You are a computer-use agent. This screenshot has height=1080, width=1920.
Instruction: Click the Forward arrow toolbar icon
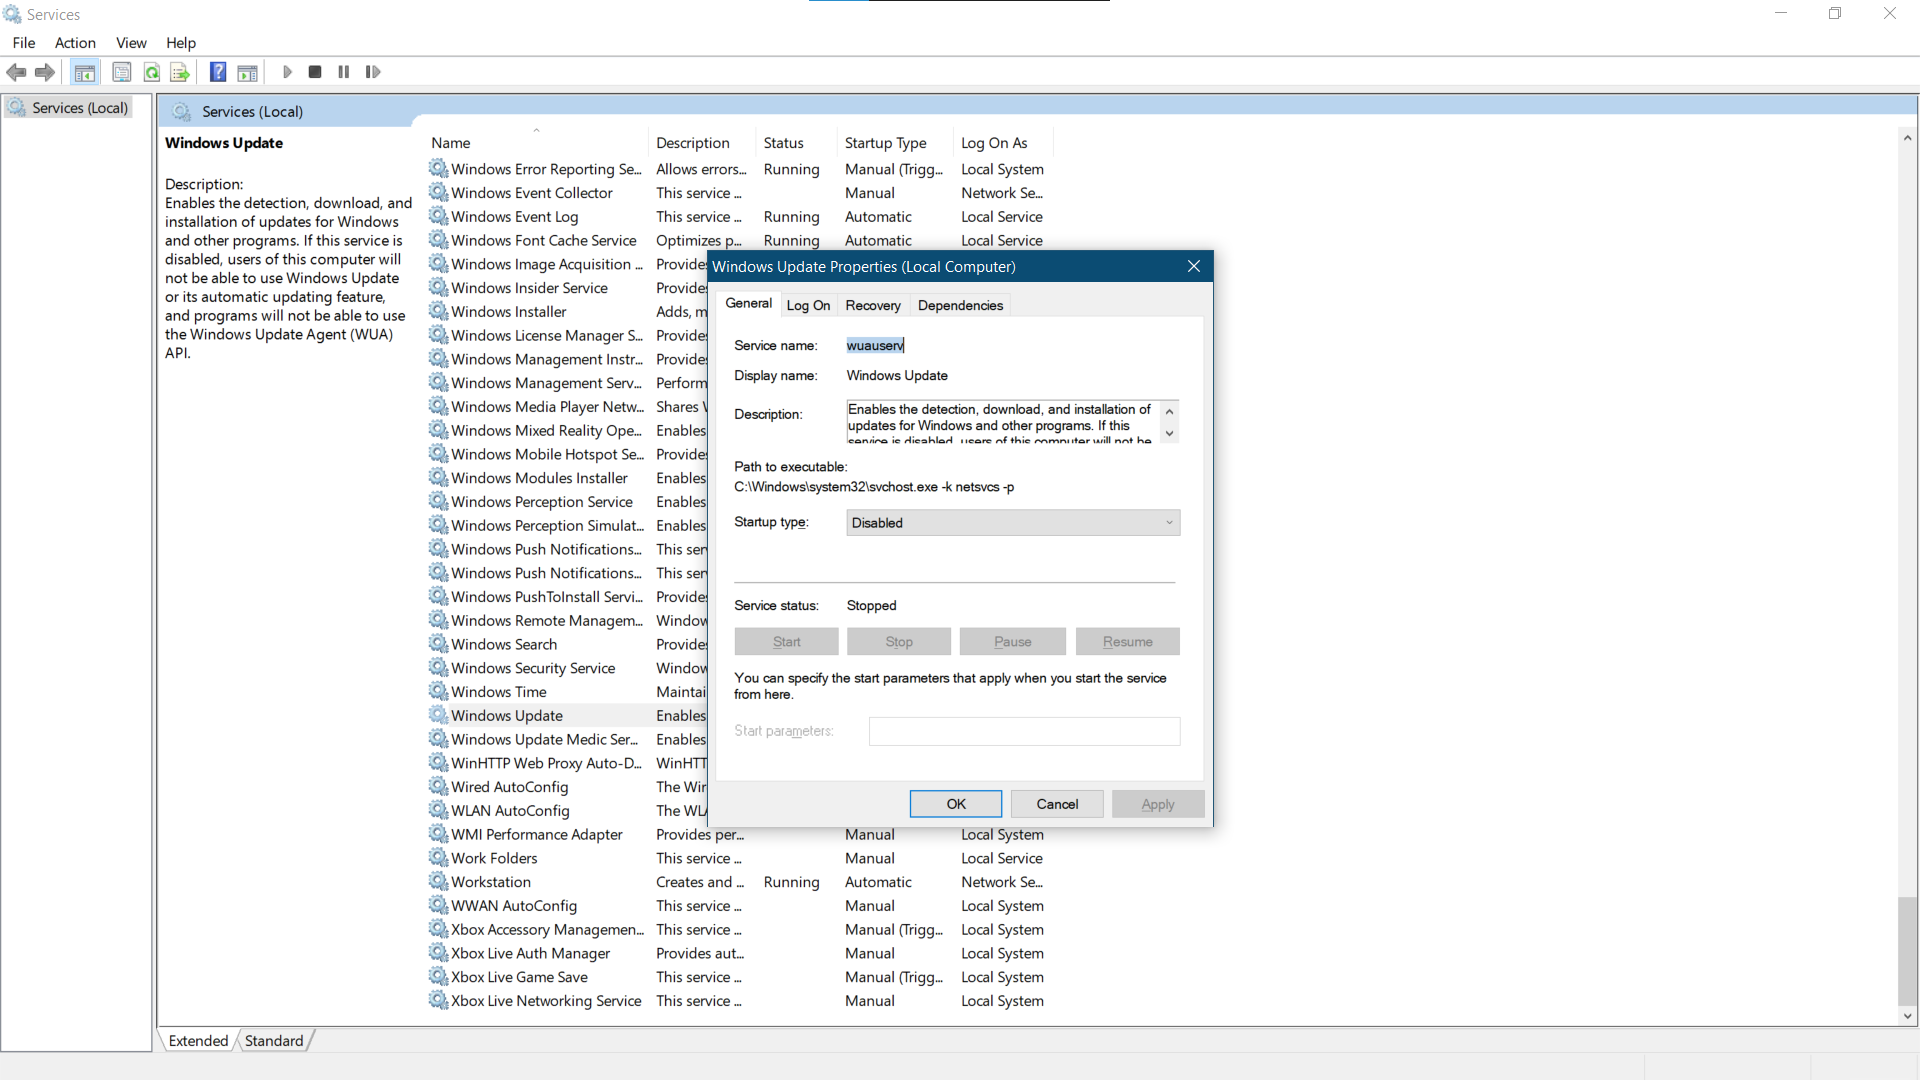pos(45,72)
